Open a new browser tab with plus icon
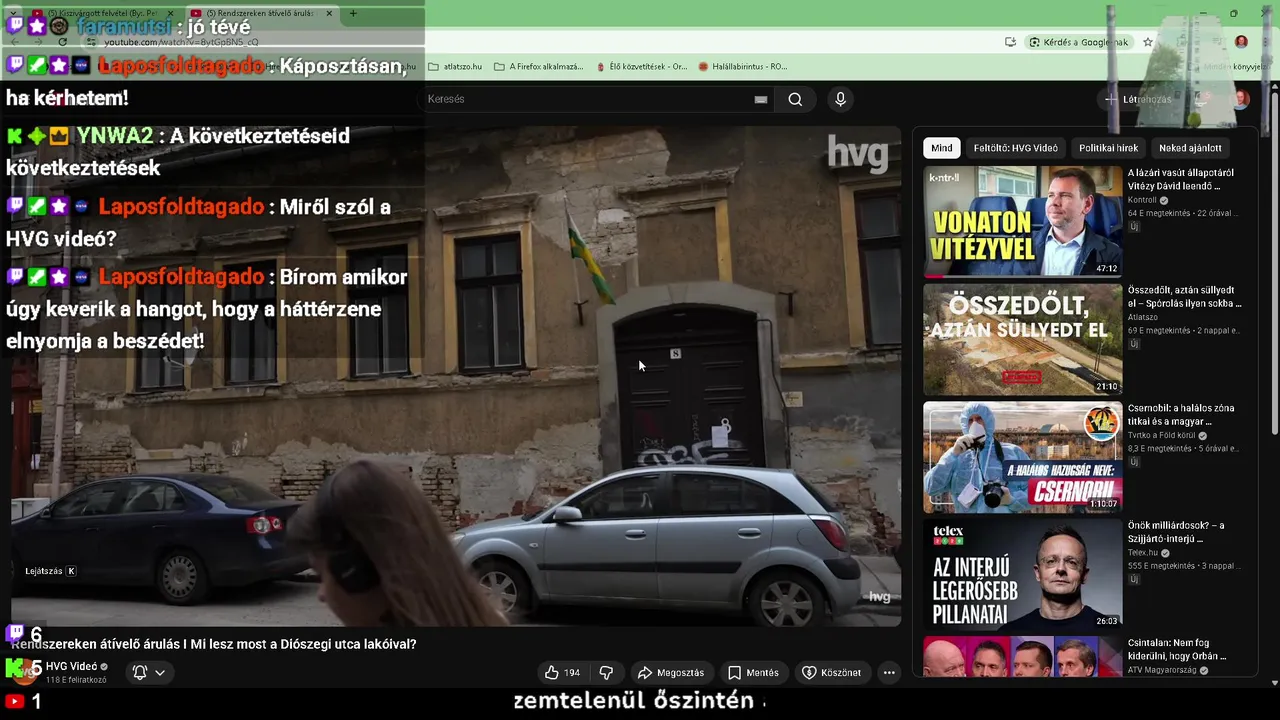The height and width of the screenshot is (720, 1280). tap(353, 13)
